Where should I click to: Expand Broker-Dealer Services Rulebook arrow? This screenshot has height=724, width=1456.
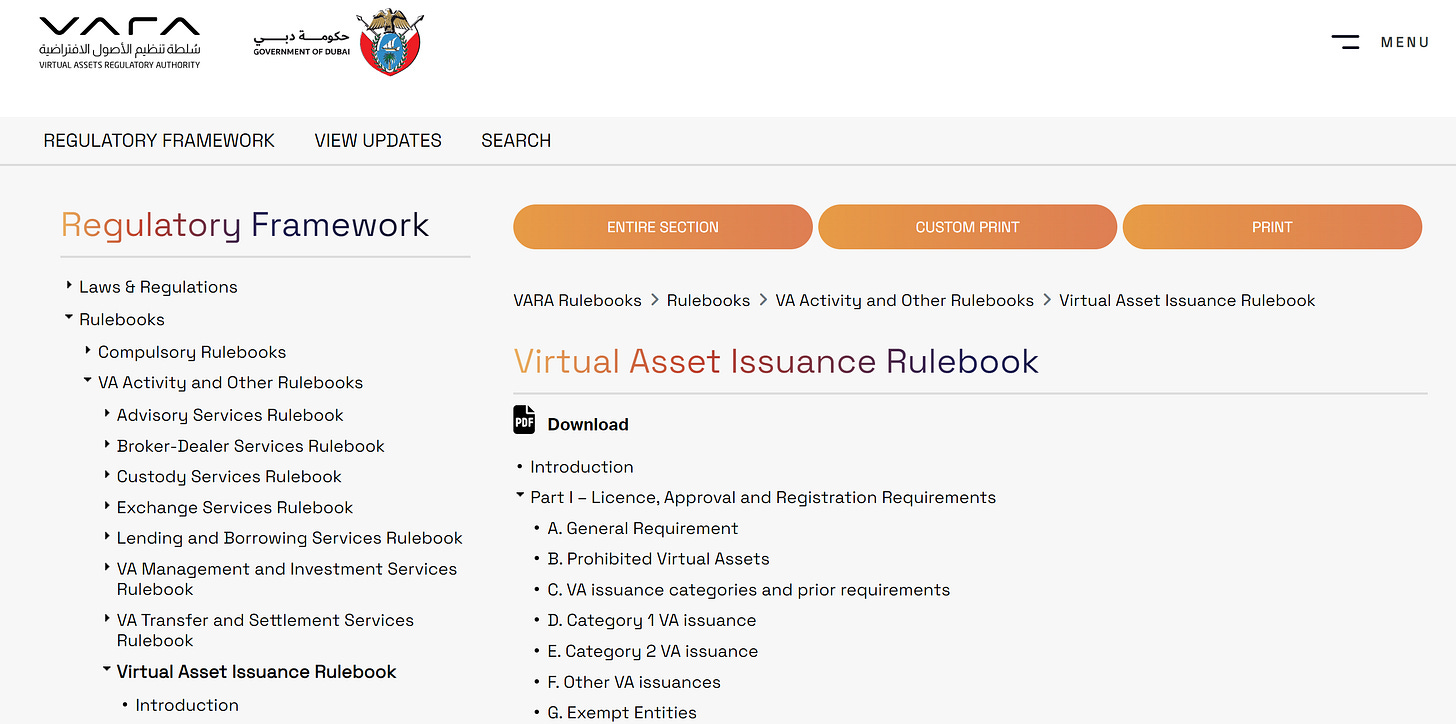[107, 445]
